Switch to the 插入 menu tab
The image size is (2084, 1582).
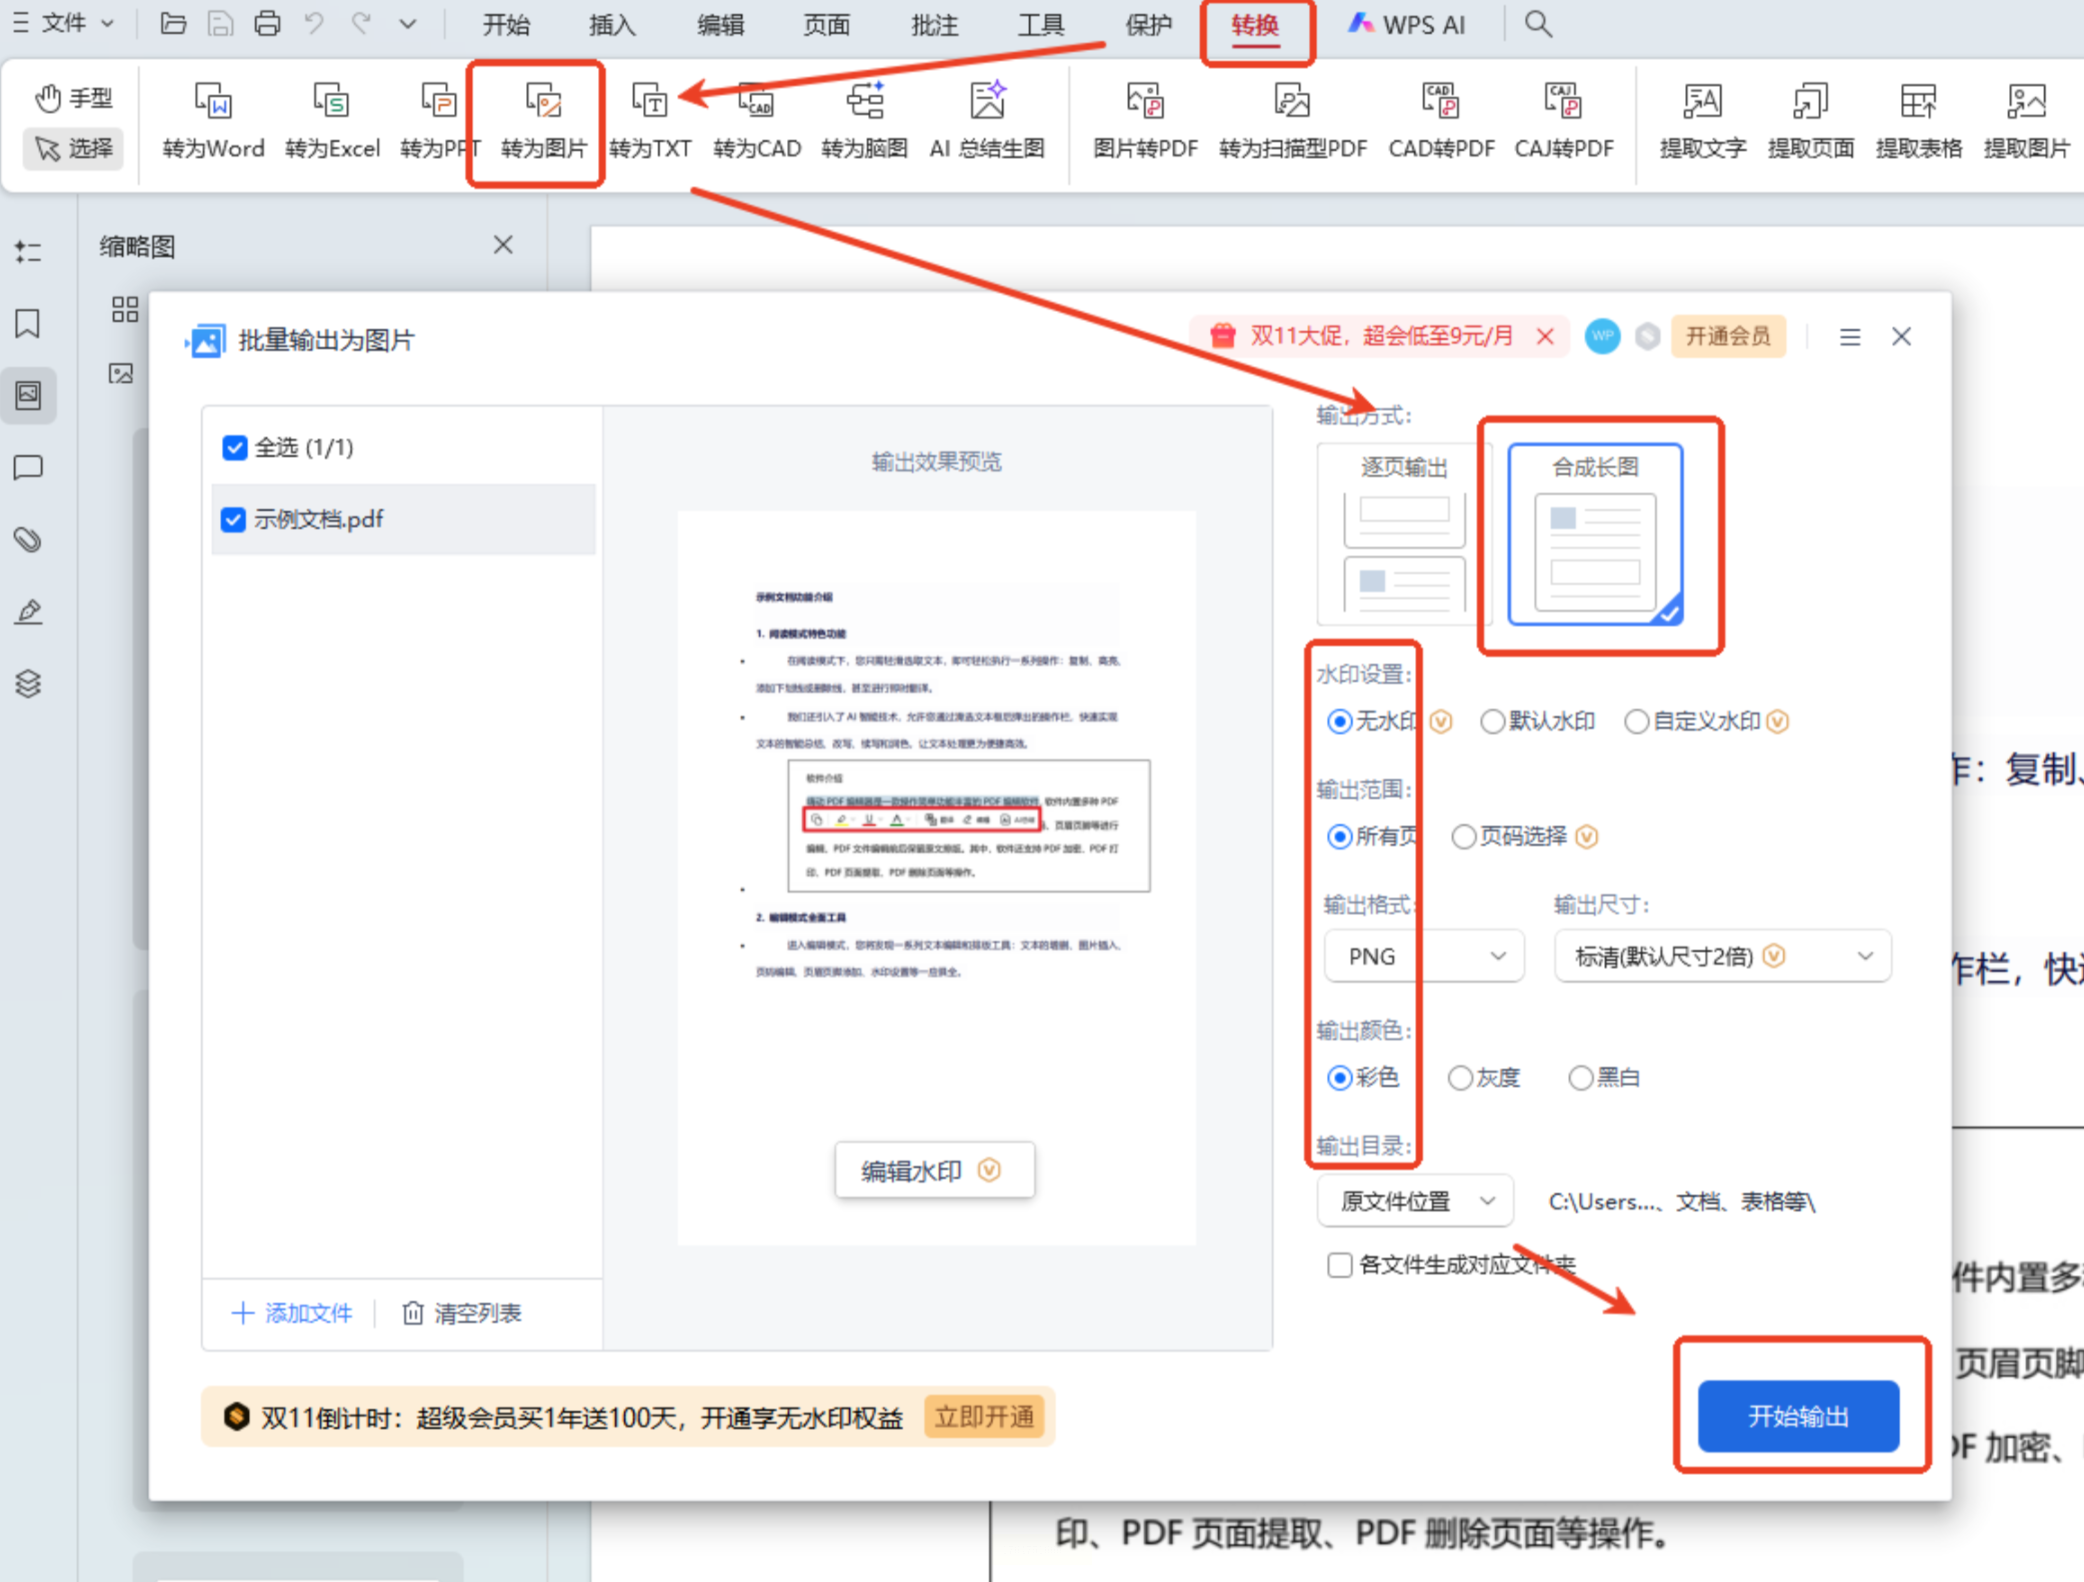(612, 24)
